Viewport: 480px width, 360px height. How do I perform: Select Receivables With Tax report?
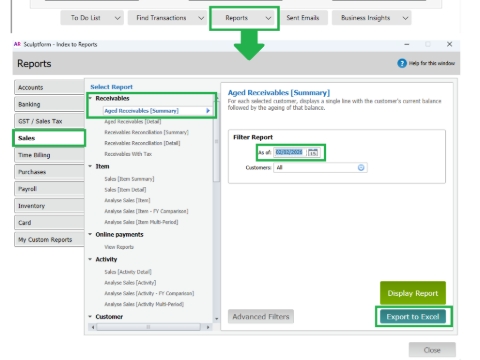tap(128, 154)
